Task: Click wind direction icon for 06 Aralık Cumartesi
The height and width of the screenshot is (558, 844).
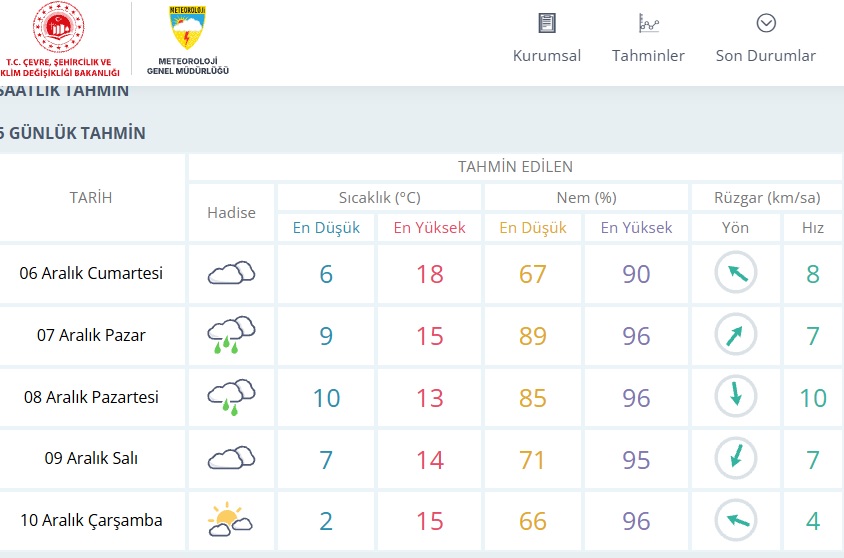Action: [x=736, y=273]
